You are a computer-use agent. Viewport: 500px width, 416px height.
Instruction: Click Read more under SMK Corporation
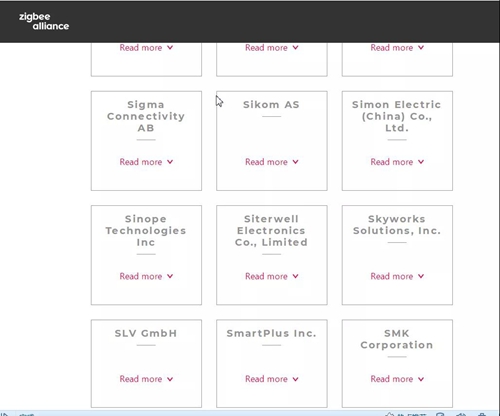click(x=397, y=379)
